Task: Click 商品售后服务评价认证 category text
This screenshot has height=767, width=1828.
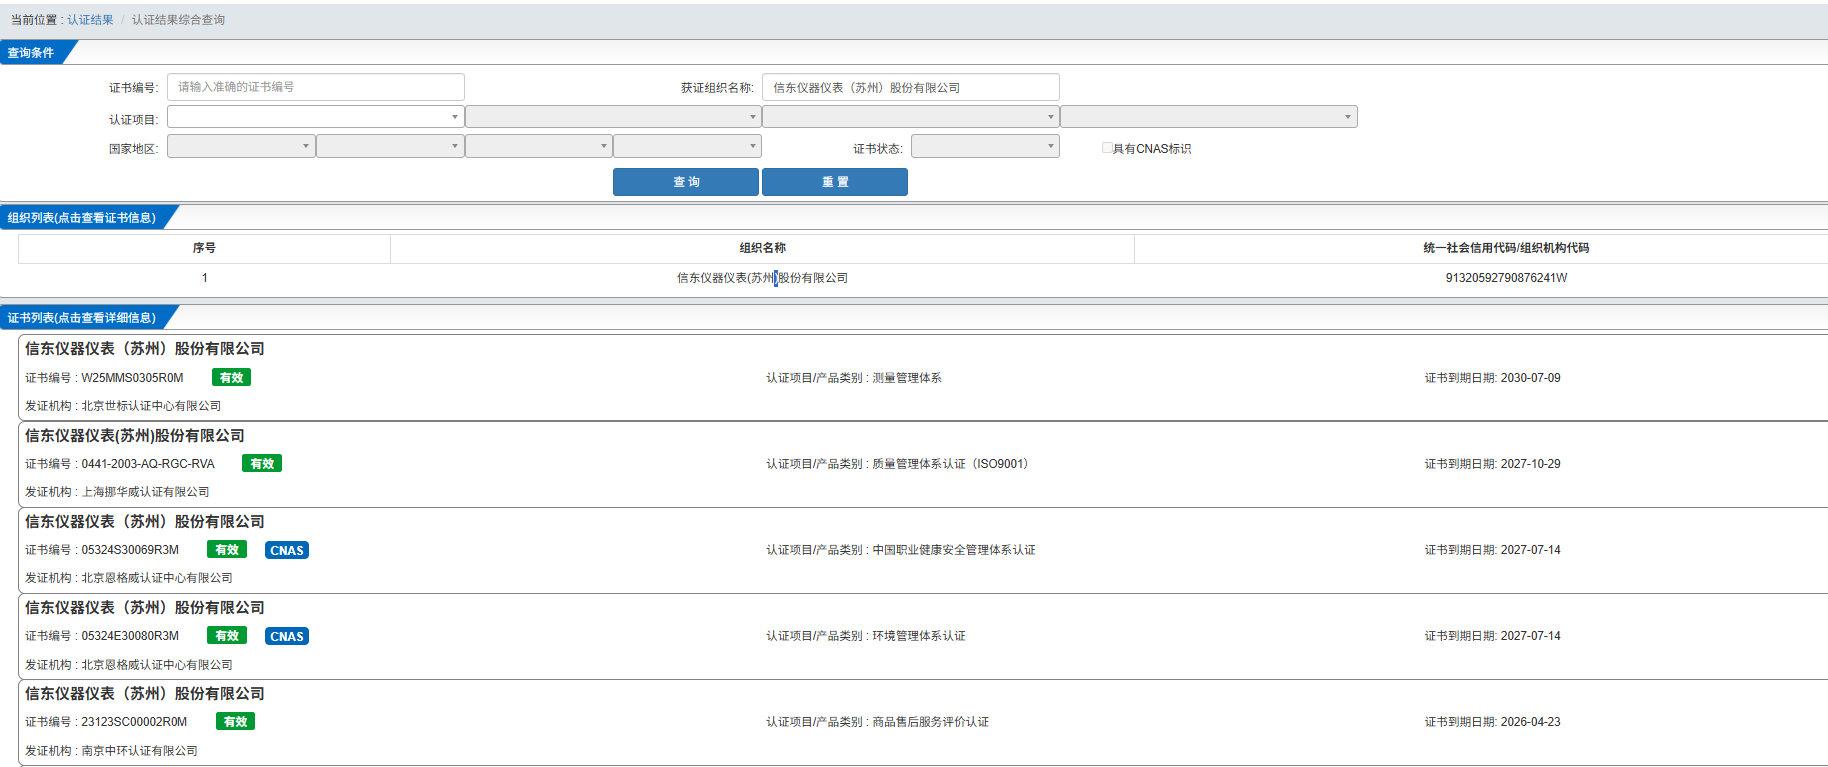Action: click(930, 722)
